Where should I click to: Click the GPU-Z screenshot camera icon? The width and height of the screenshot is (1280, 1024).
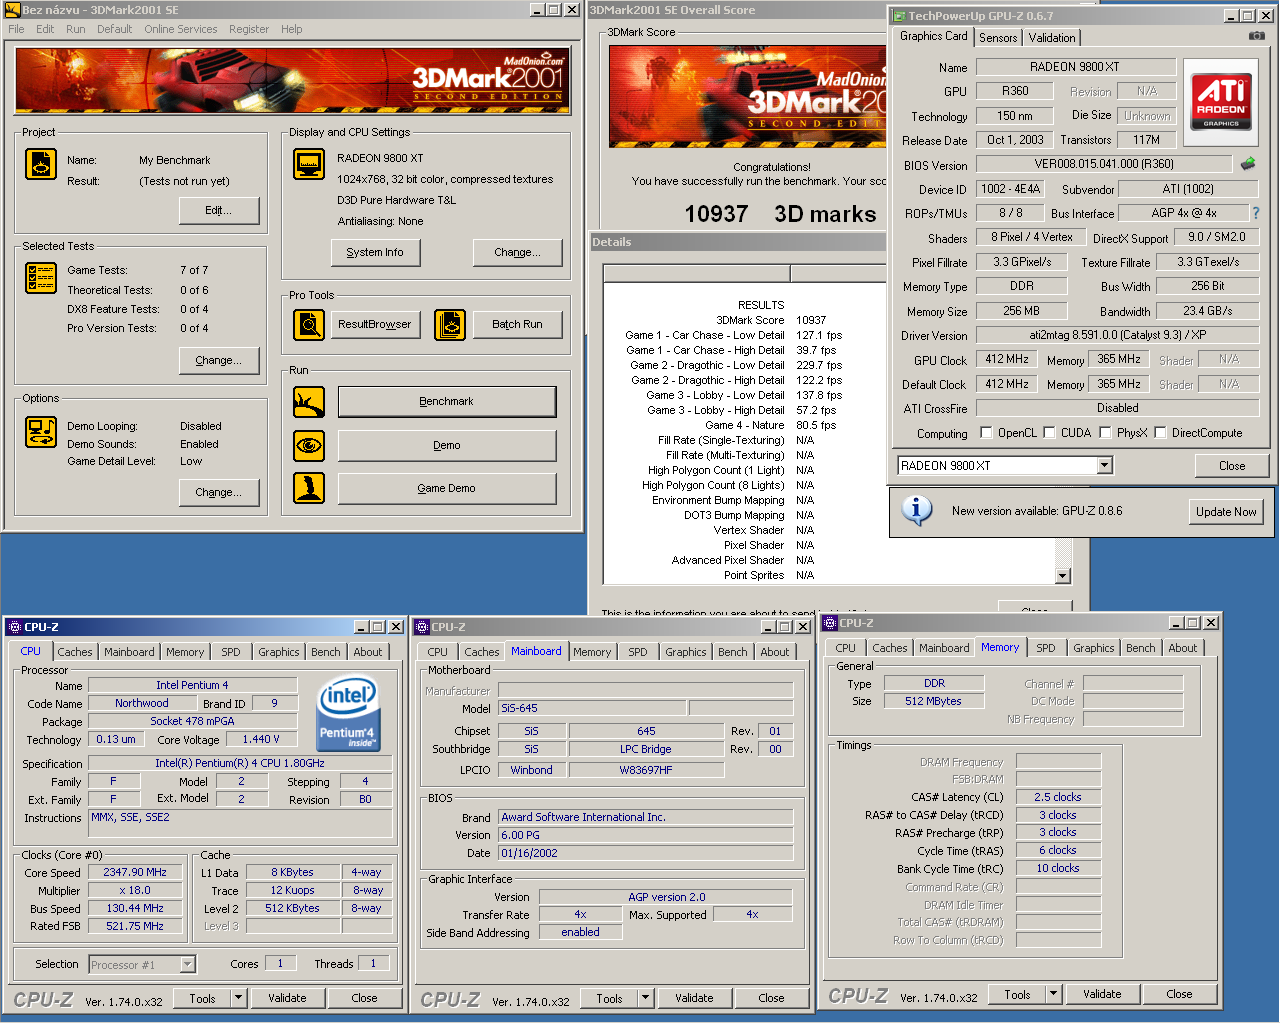point(1257,36)
